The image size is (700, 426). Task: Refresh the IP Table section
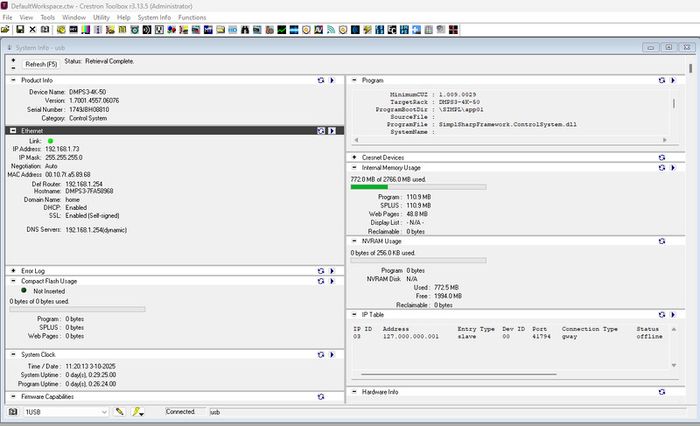coord(662,314)
